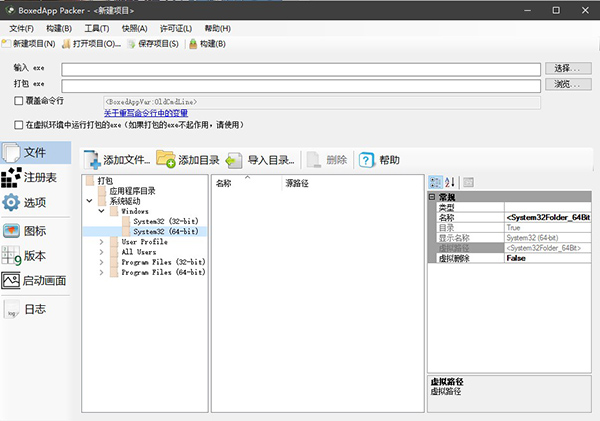Open the 工具(T) menu

97,29
